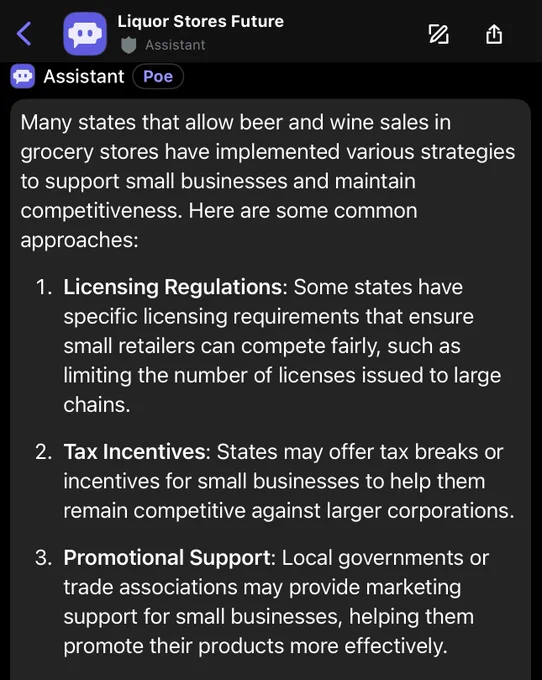
Task: Click the Tax Incentives bold heading
Action: 134,452
